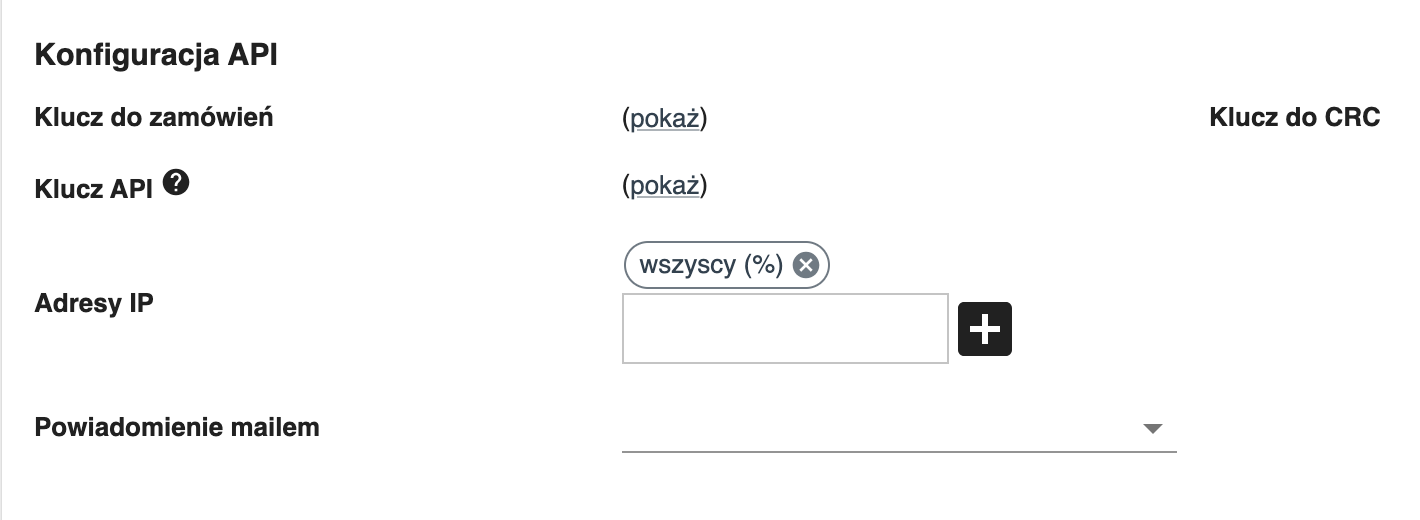Show the Klucz do zamówień key
This screenshot has width=1420, height=520.
tap(664, 119)
